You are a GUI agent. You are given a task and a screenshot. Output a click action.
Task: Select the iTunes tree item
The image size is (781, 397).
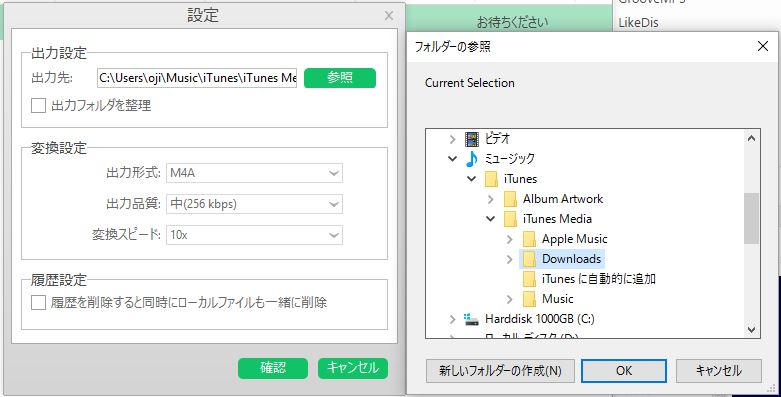tap(521, 179)
